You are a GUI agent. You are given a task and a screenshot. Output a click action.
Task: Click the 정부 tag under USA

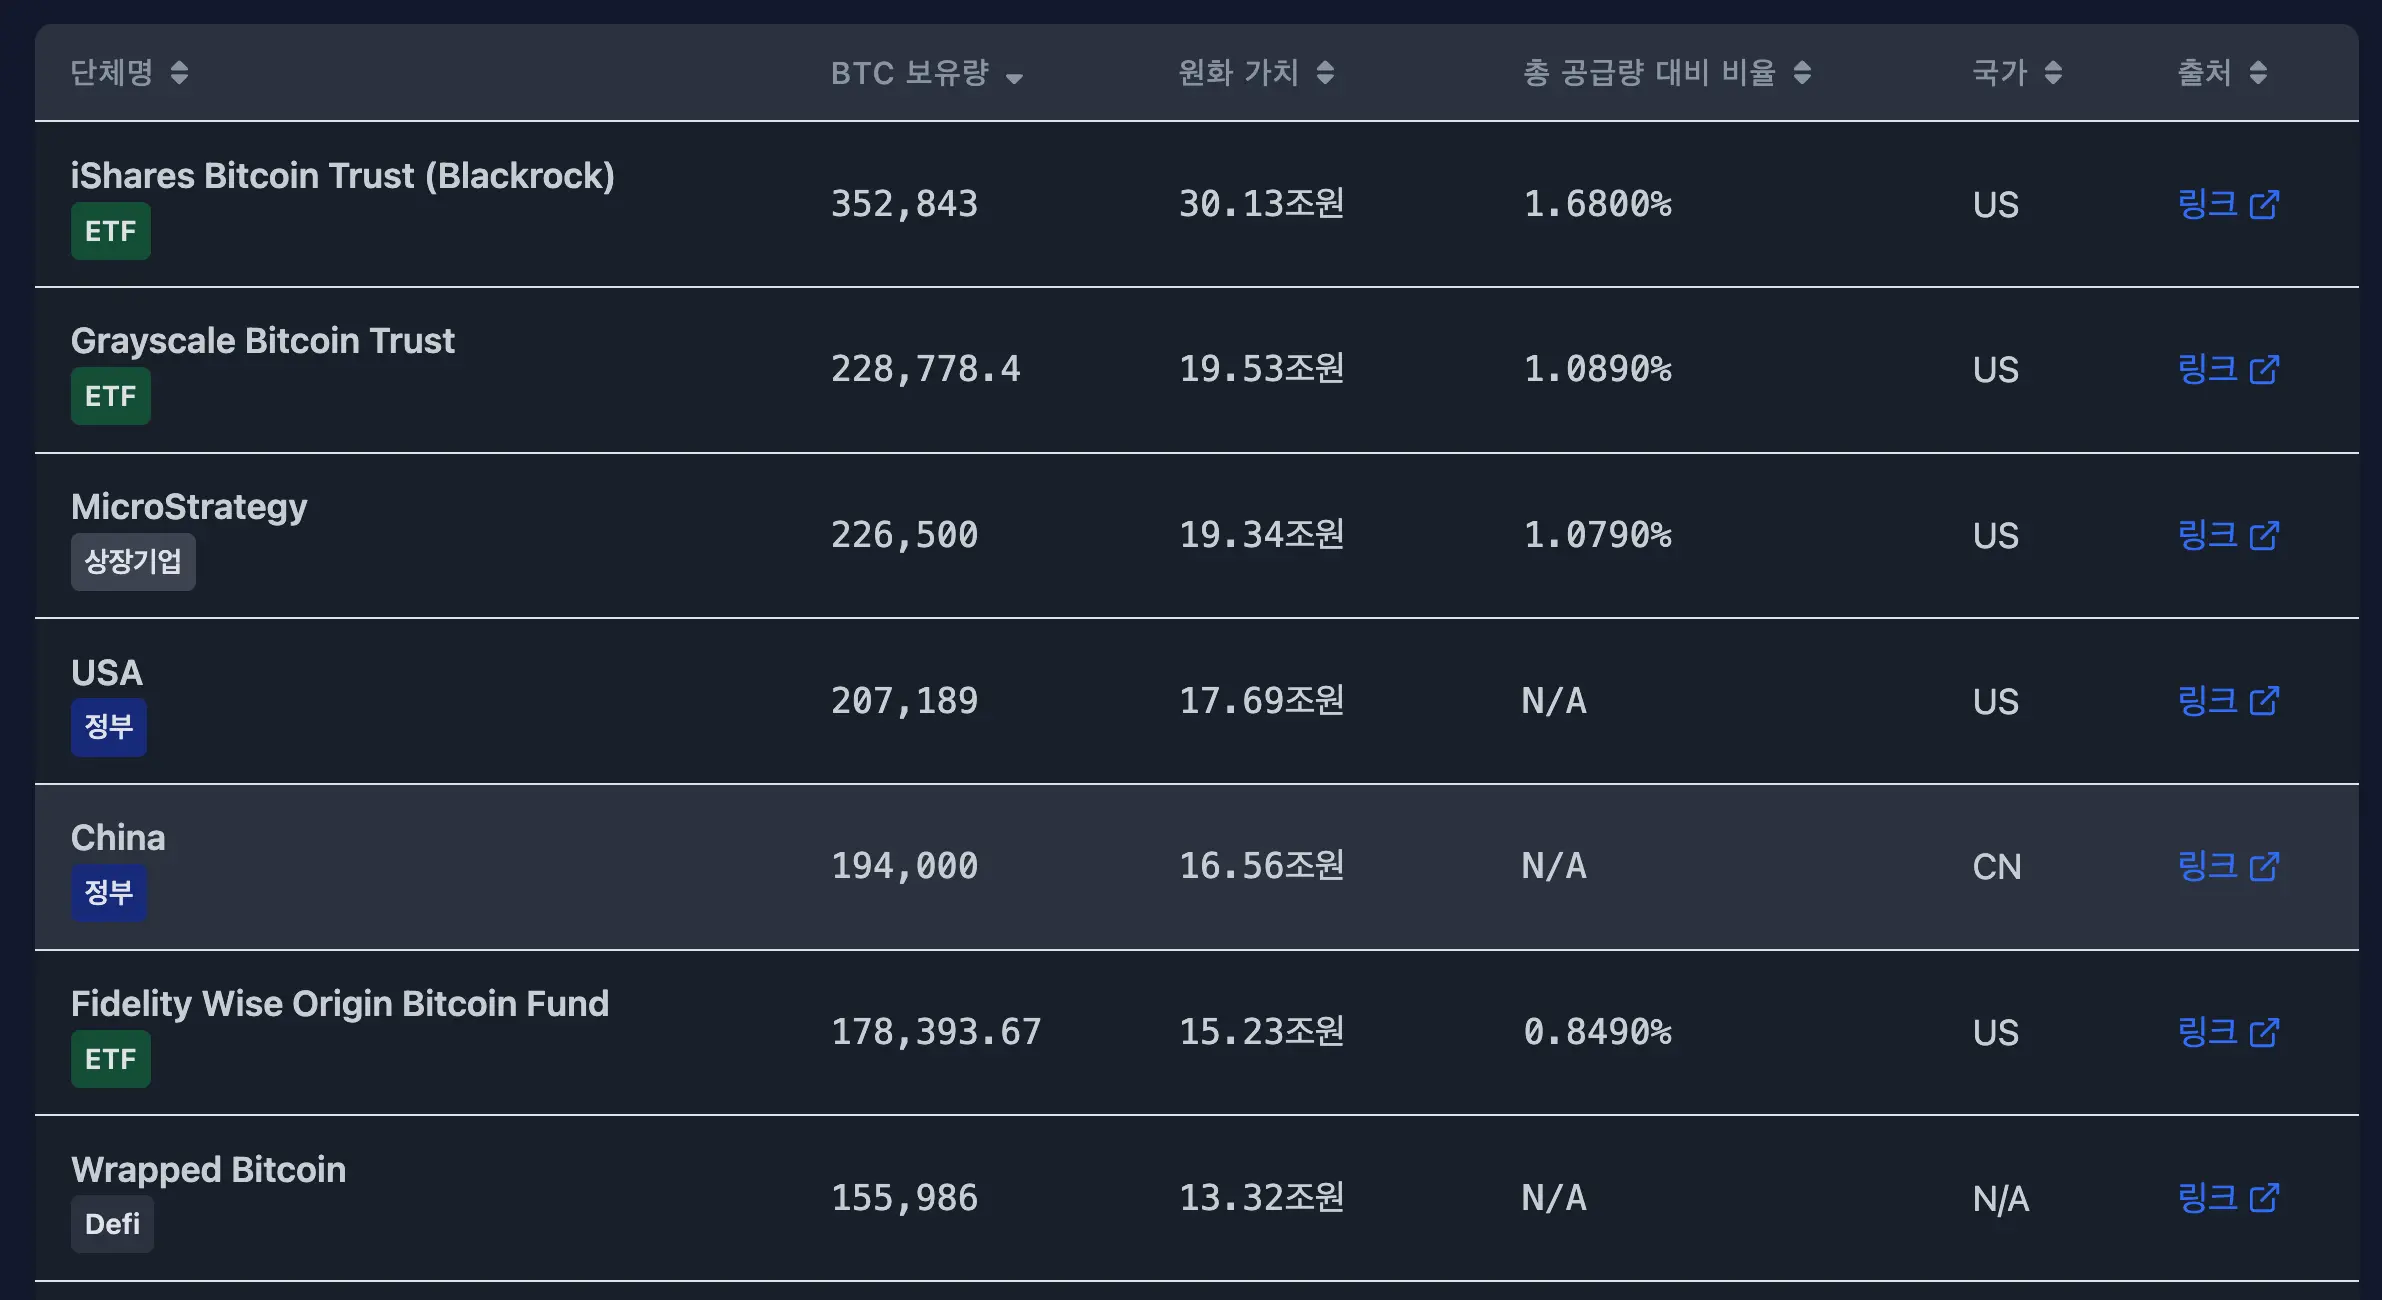point(108,727)
